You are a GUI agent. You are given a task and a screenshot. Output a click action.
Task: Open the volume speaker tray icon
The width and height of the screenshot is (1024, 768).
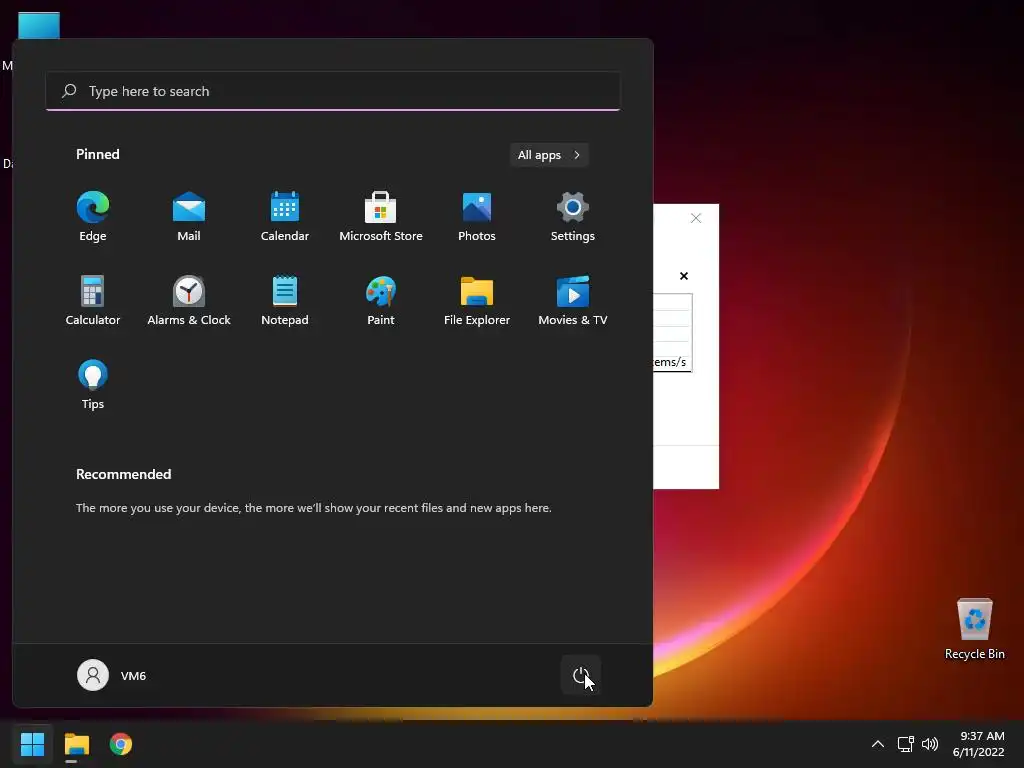tap(930, 744)
